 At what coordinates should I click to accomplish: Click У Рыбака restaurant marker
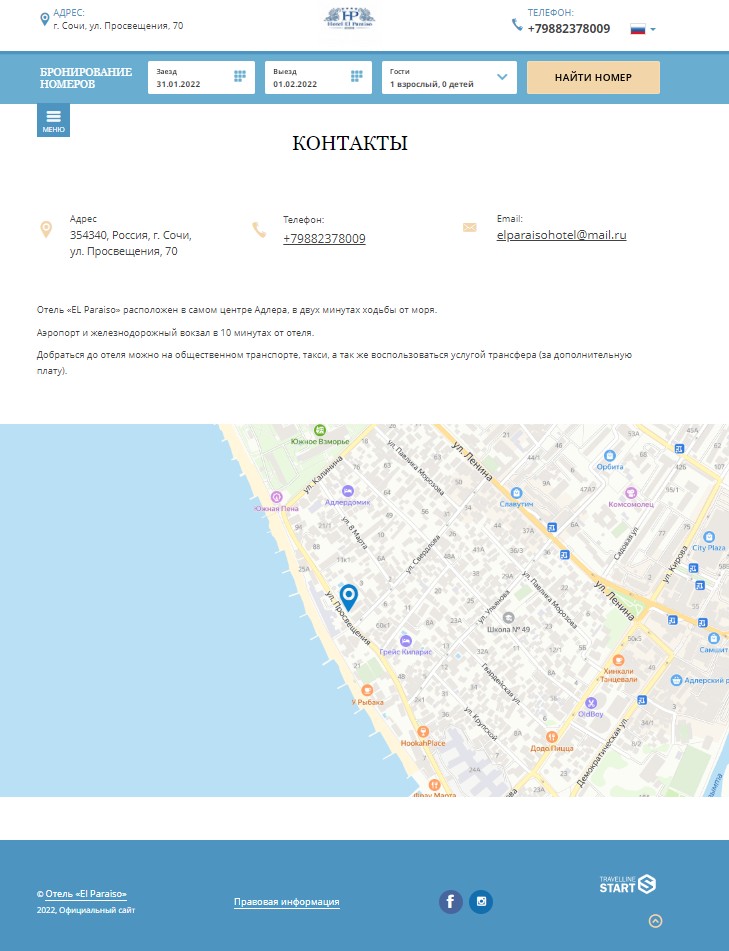[367, 690]
